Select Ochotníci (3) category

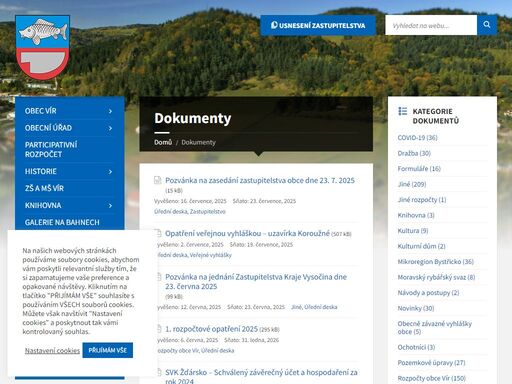(x=416, y=347)
